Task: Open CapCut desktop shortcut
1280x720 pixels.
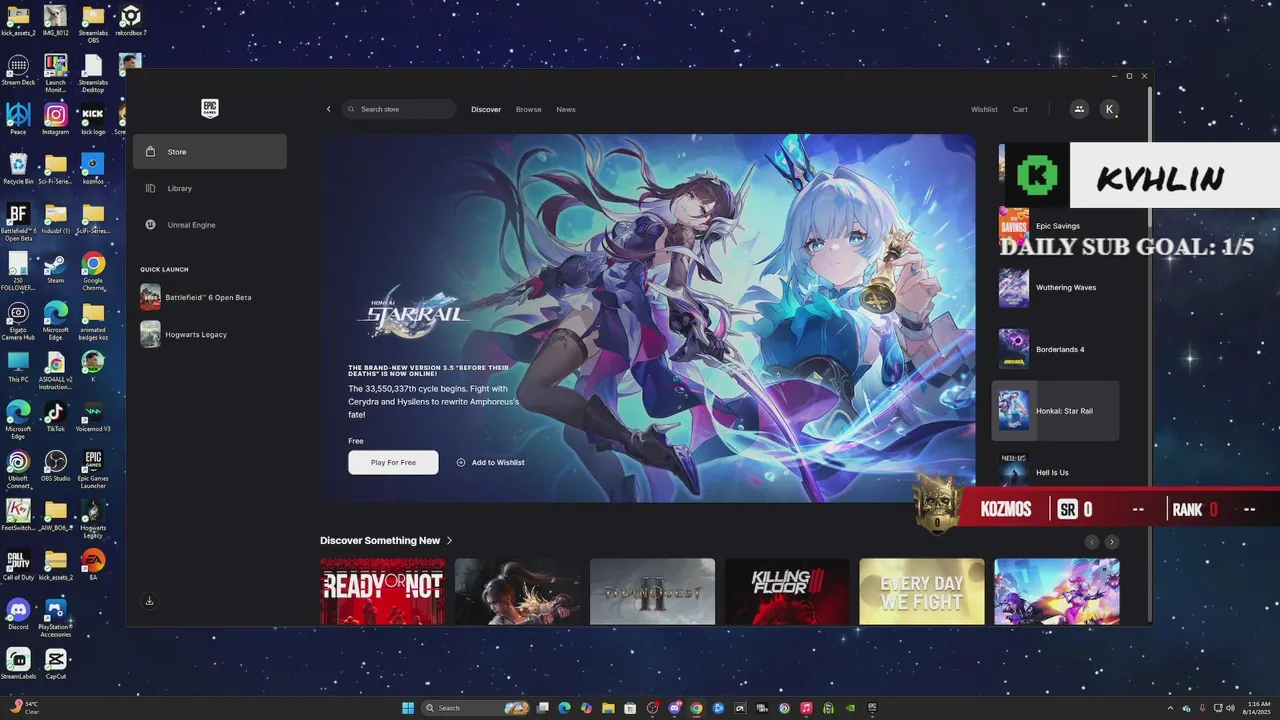Action: pyautogui.click(x=55, y=665)
